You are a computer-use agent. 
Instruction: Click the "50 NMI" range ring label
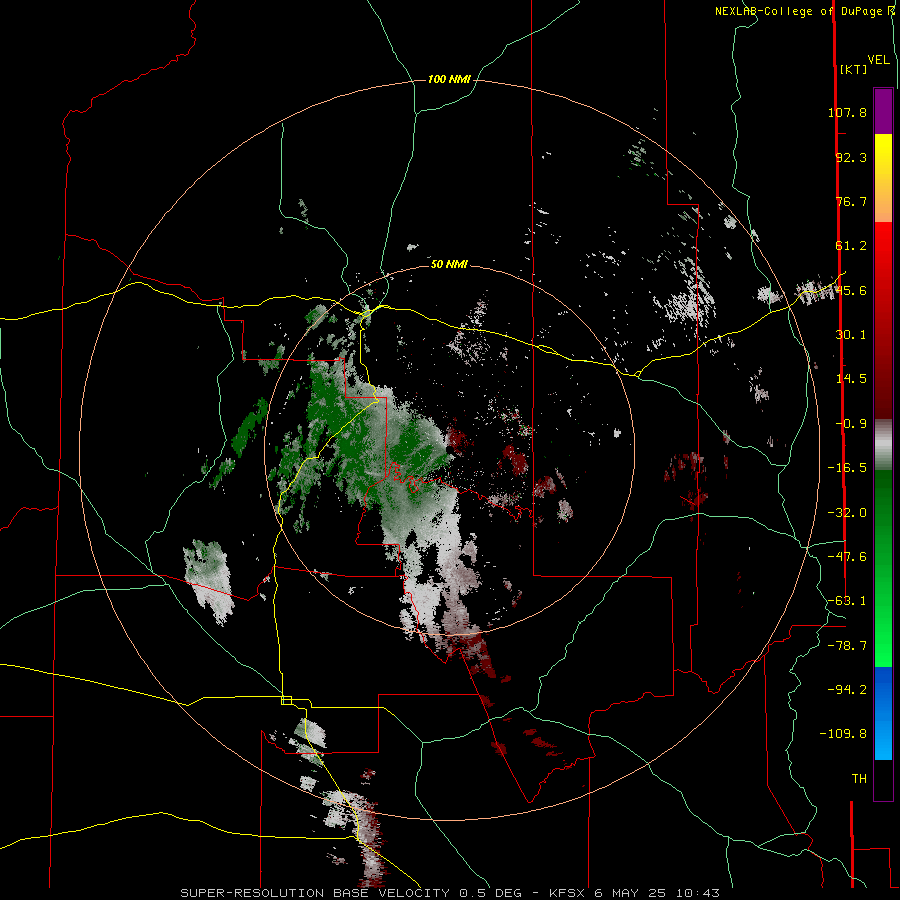[x=449, y=265]
